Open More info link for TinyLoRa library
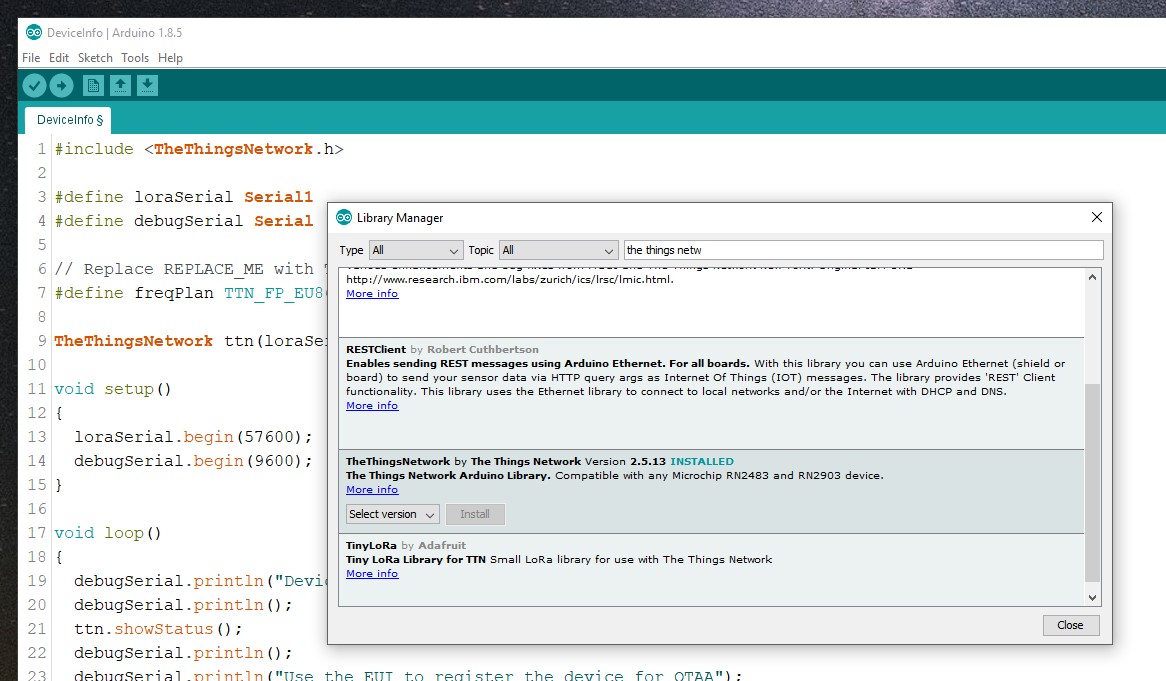The height and width of the screenshot is (681, 1166). coord(372,573)
